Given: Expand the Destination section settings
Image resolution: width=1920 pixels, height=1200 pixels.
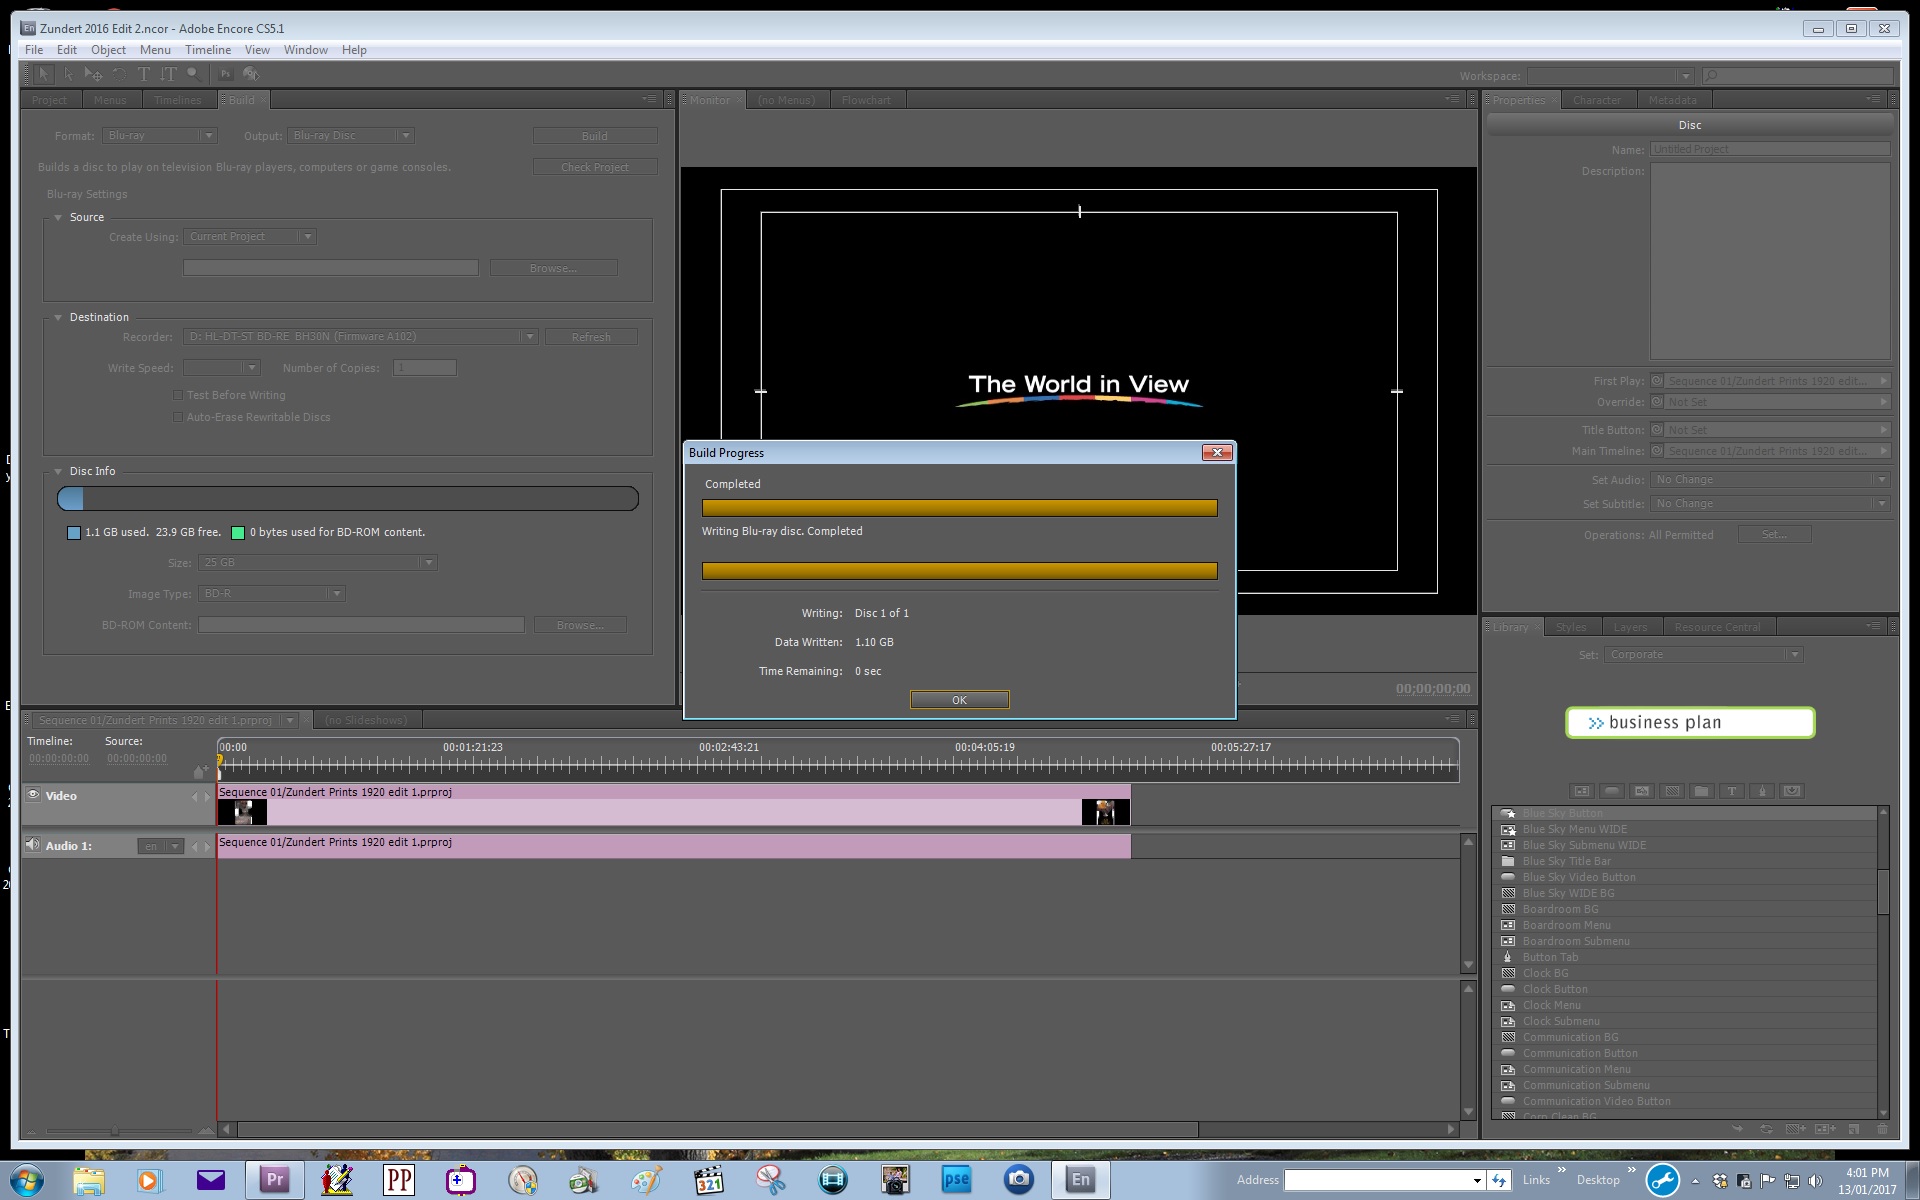Looking at the screenshot, I should pyautogui.click(x=57, y=317).
